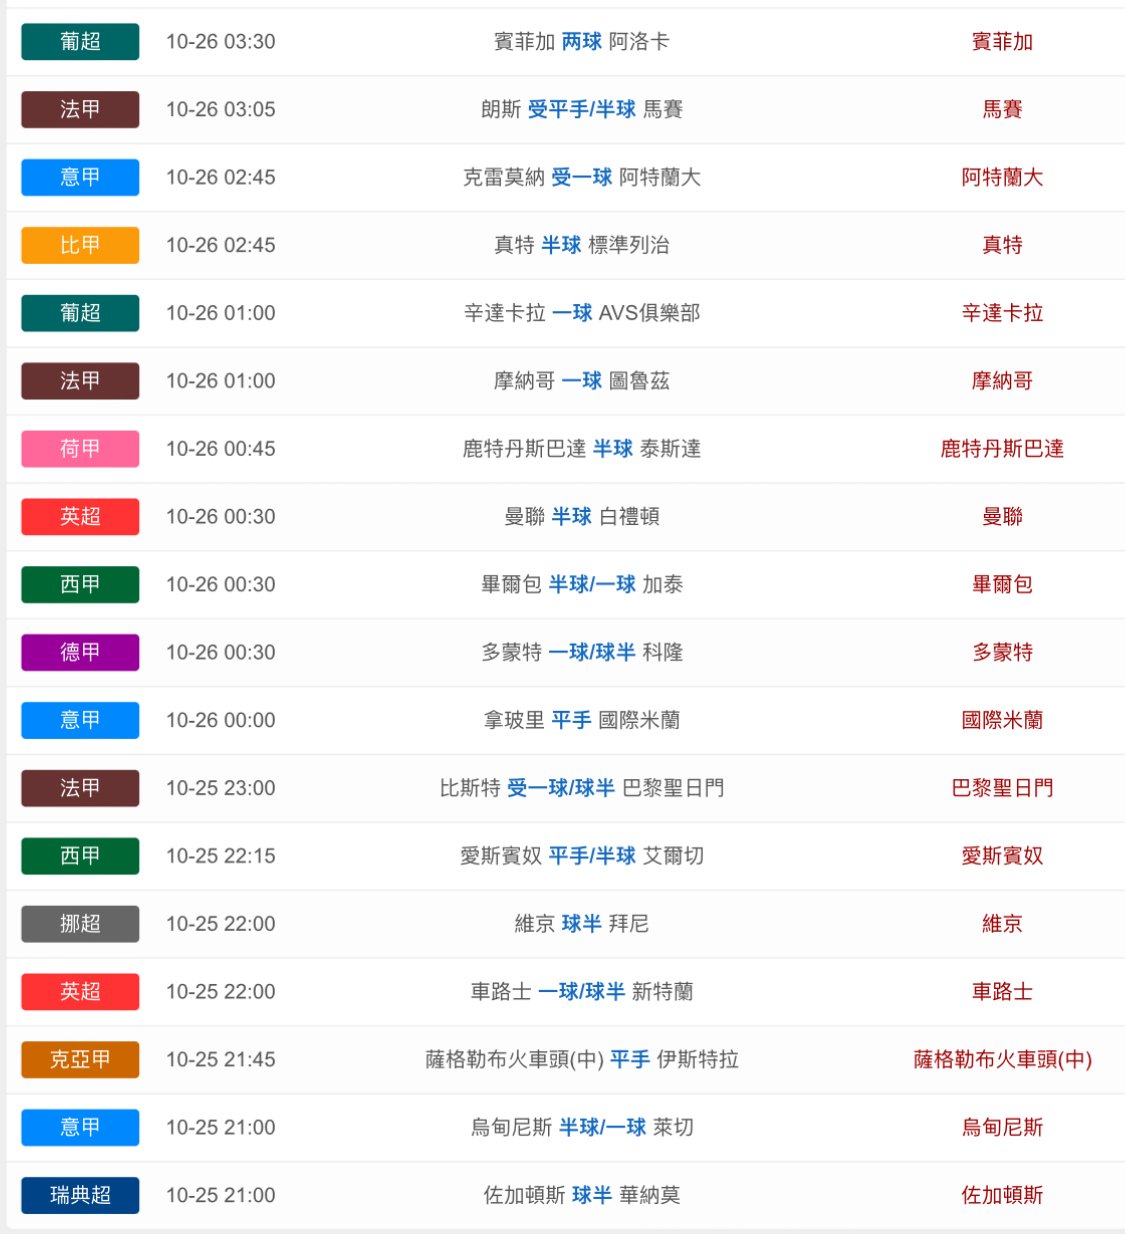This screenshot has height=1234, width=1125.
Task: Click the red 巴黎聖日門 pick on the right
Action: 1002,788
